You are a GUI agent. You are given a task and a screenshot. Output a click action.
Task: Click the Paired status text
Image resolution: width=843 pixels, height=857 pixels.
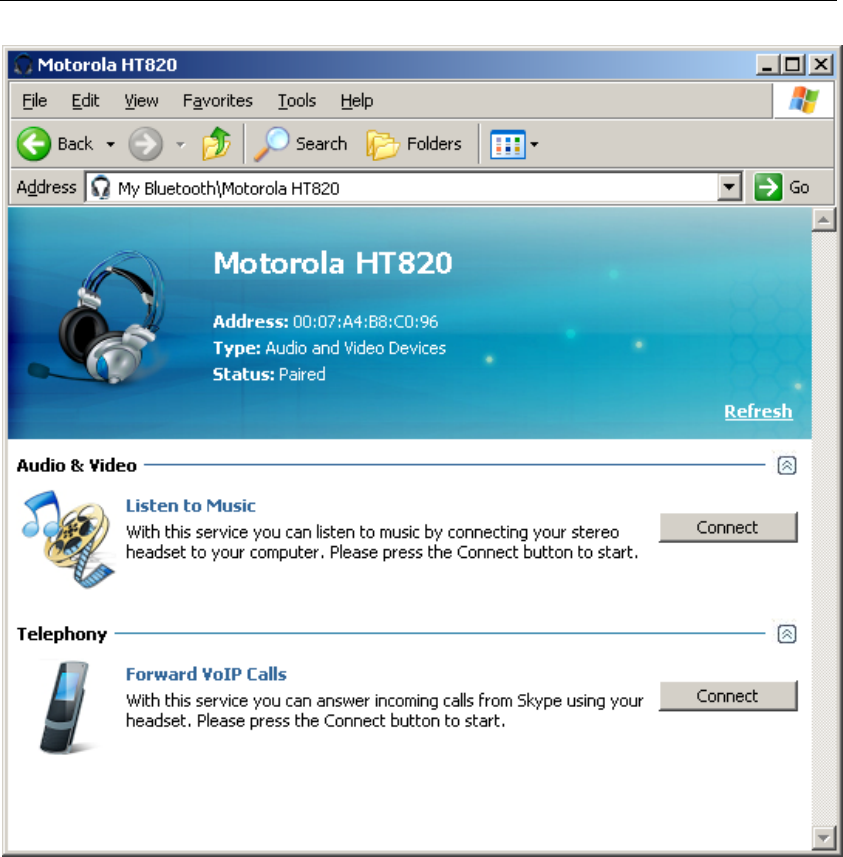point(302,374)
